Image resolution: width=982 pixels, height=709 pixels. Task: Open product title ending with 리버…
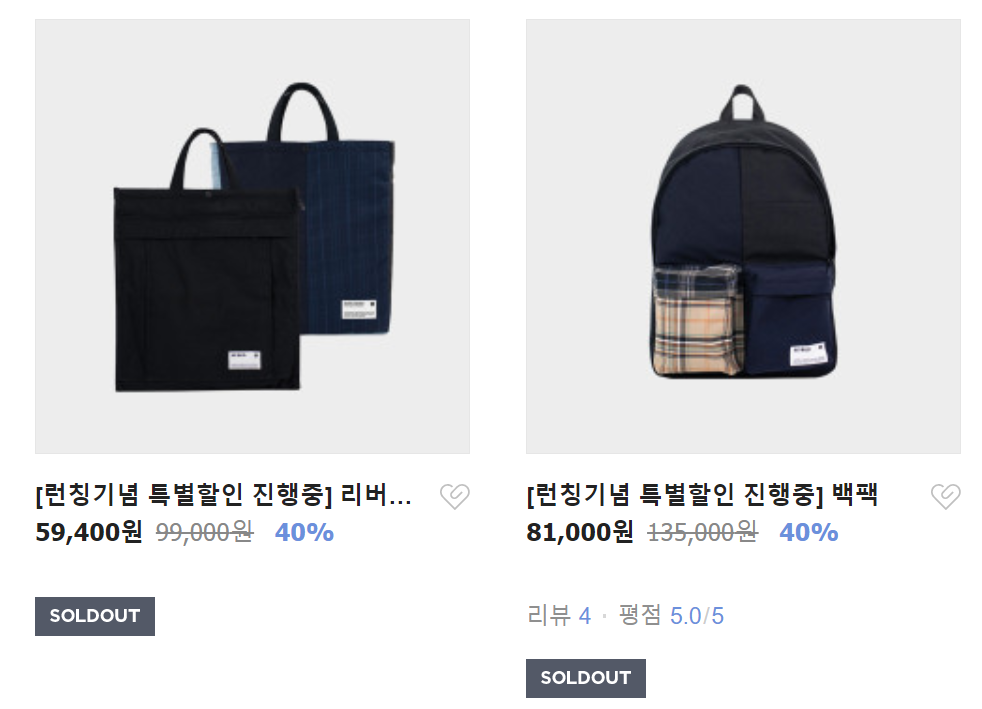tap(224, 495)
